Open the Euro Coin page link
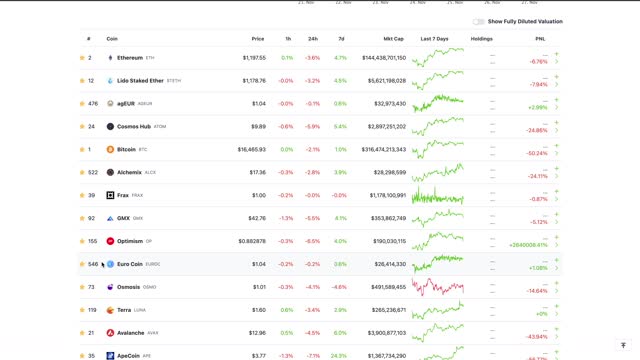This screenshot has width=640, height=360. click(130, 264)
